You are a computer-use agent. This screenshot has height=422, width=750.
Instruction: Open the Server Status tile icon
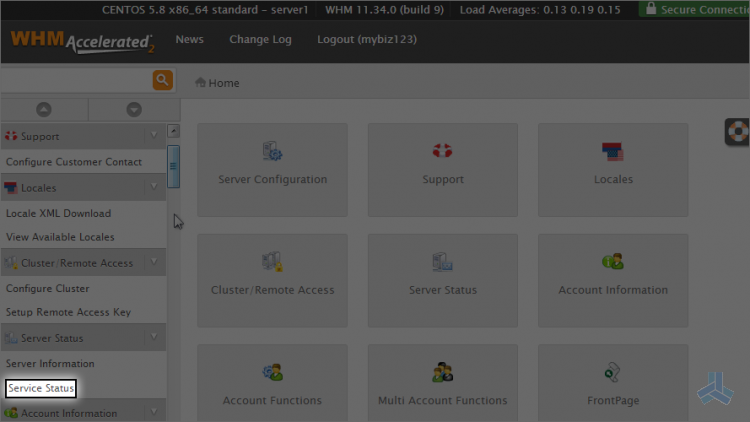click(442, 262)
